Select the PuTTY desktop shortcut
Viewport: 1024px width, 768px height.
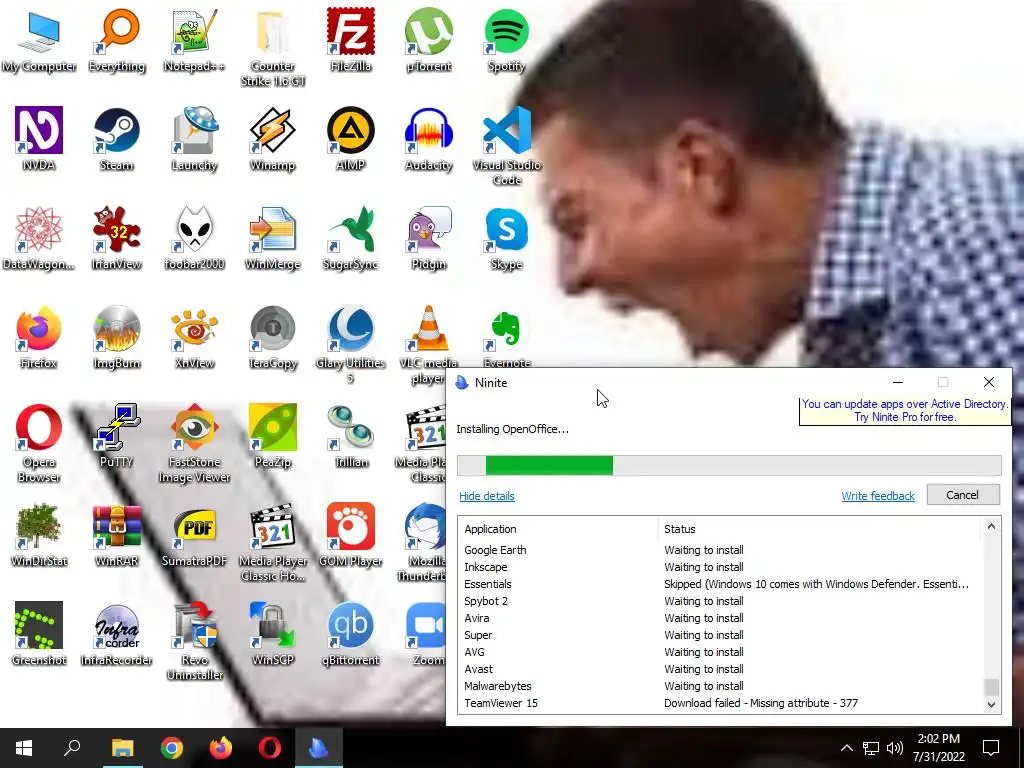(117, 436)
